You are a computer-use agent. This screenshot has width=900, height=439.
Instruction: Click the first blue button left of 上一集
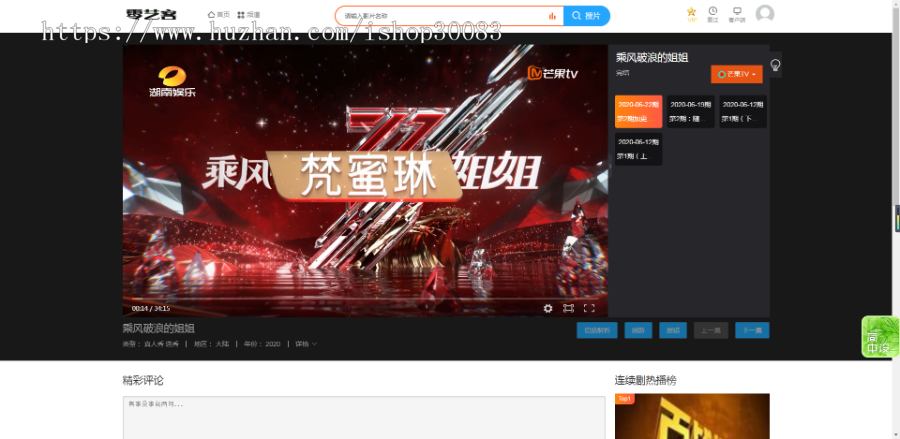[x=597, y=331]
